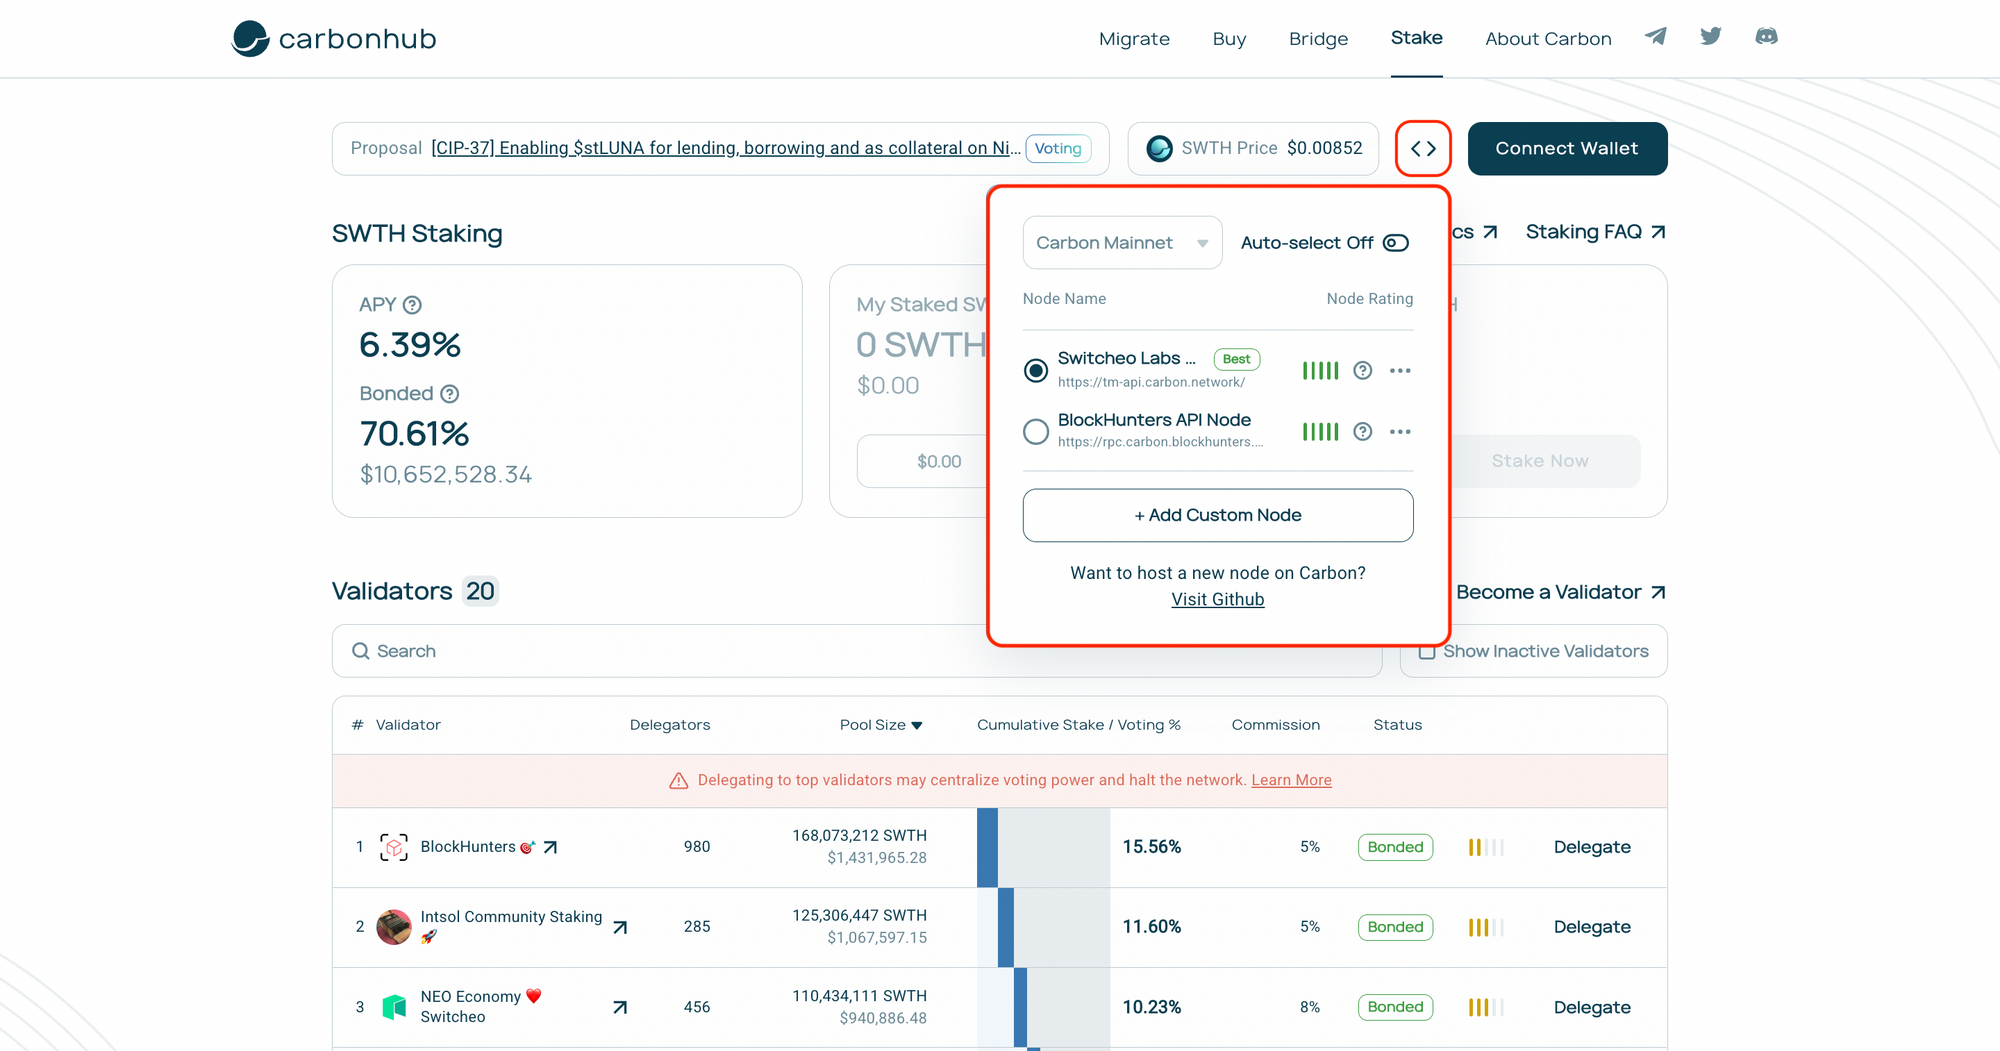Click Switcheo Labs node rating bars
Image resolution: width=2000 pixels, height=1051 pixels.
tap(1320, 371)
